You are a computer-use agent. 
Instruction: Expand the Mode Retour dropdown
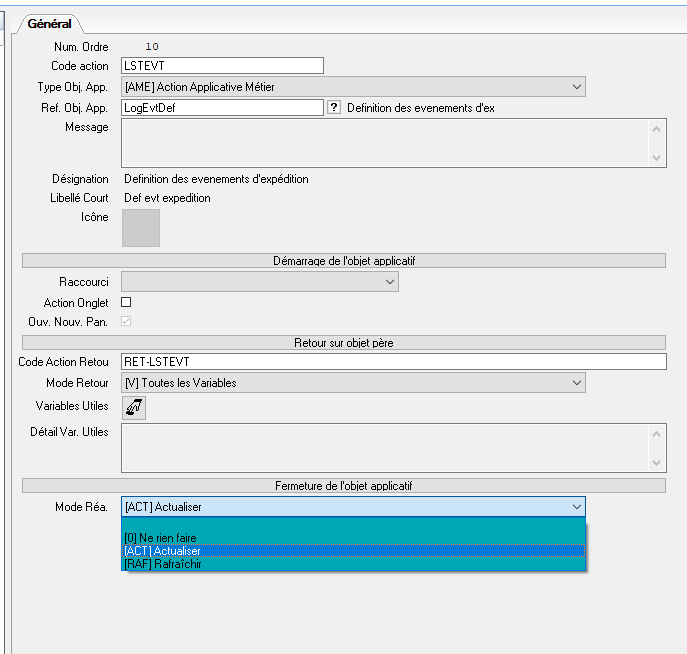point(576,382)
